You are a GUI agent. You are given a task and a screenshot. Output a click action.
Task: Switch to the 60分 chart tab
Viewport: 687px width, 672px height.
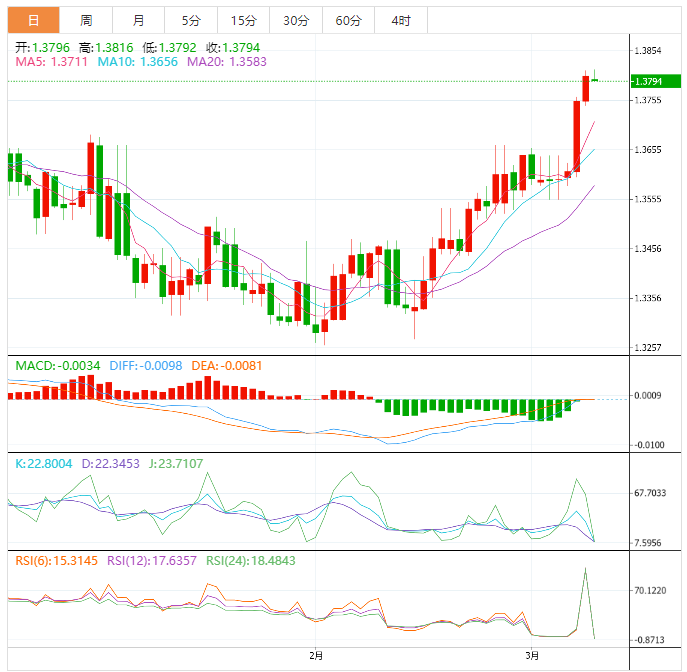348,20
